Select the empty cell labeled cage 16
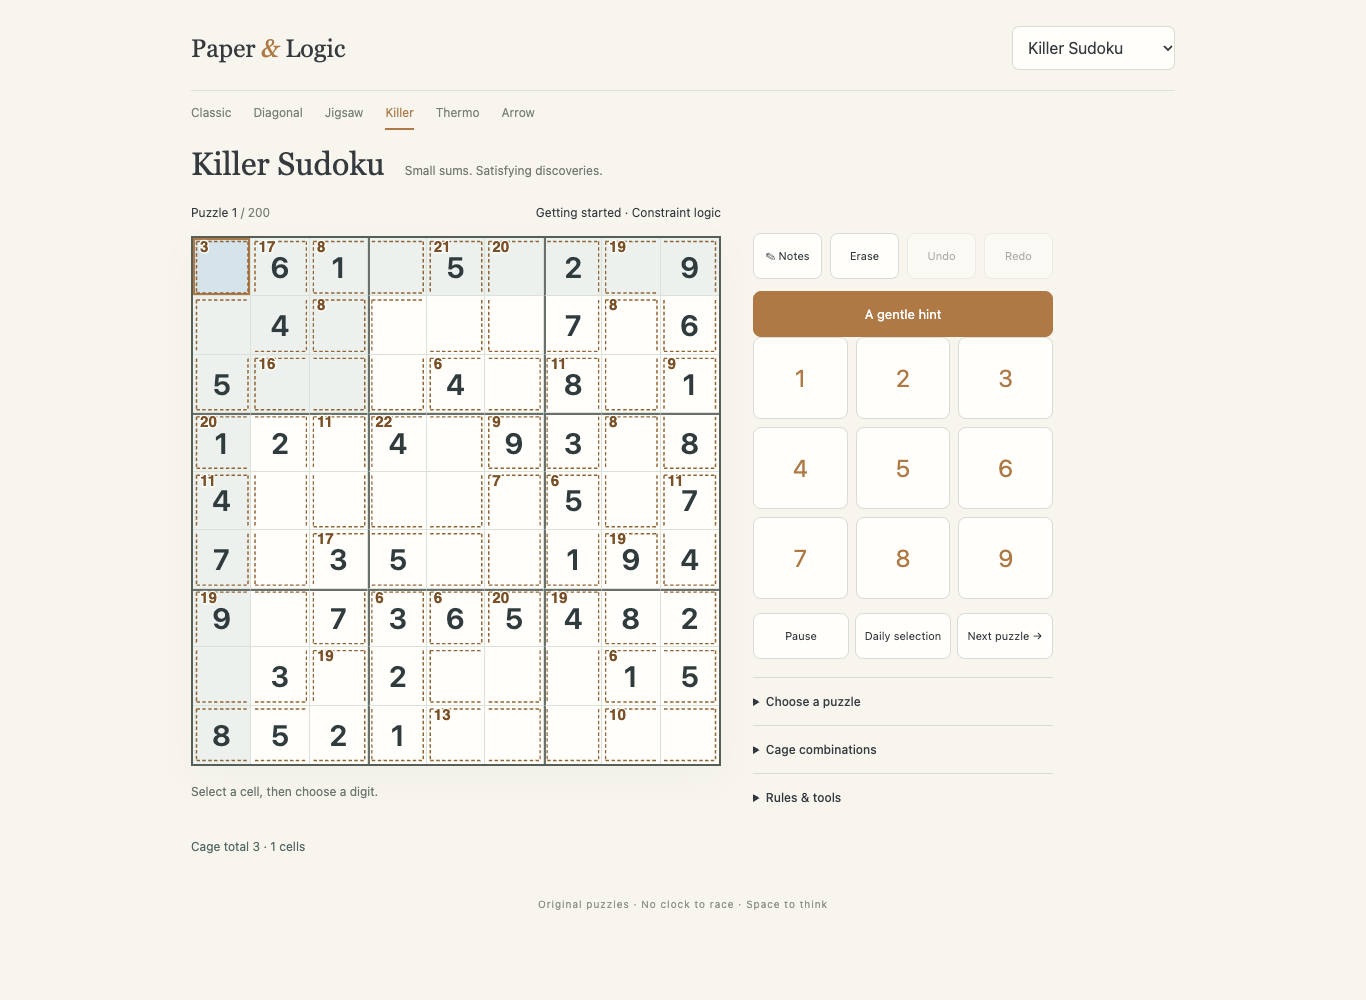 pyautogui.click(x=280, y=384)
